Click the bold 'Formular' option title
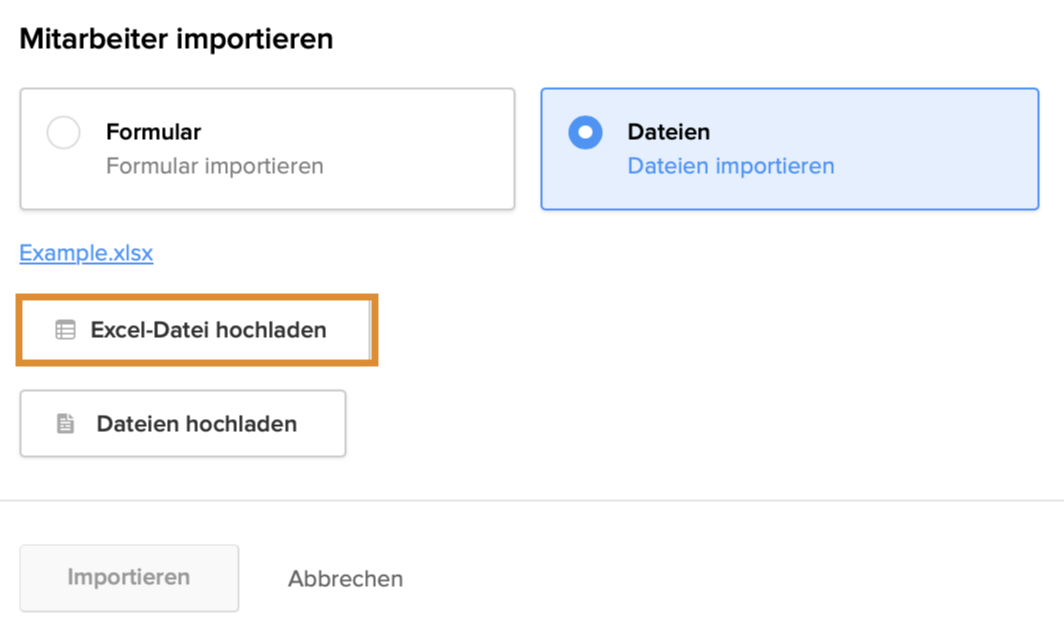This screenshot has height=640, width=1064. tap(153, 132)
